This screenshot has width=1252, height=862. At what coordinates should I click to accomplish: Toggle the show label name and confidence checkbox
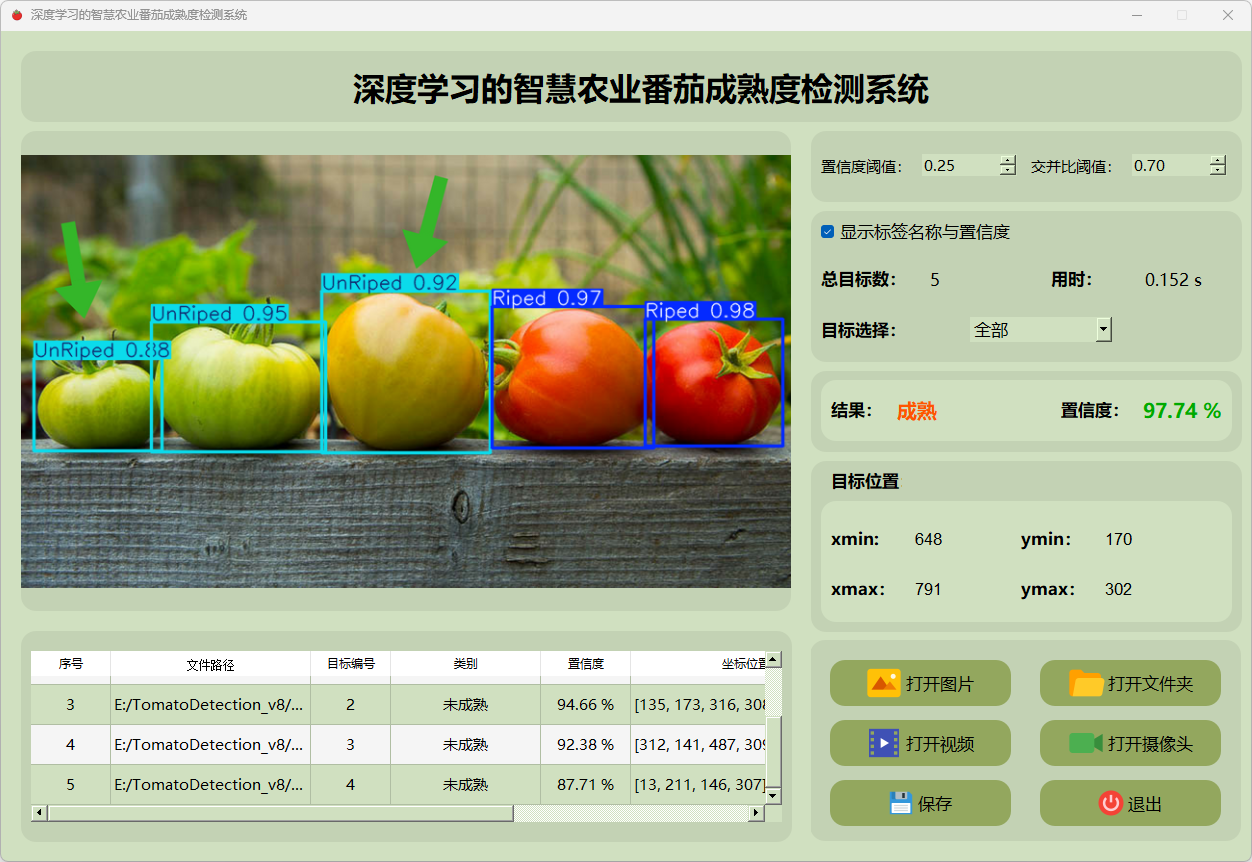coord(827,232)
